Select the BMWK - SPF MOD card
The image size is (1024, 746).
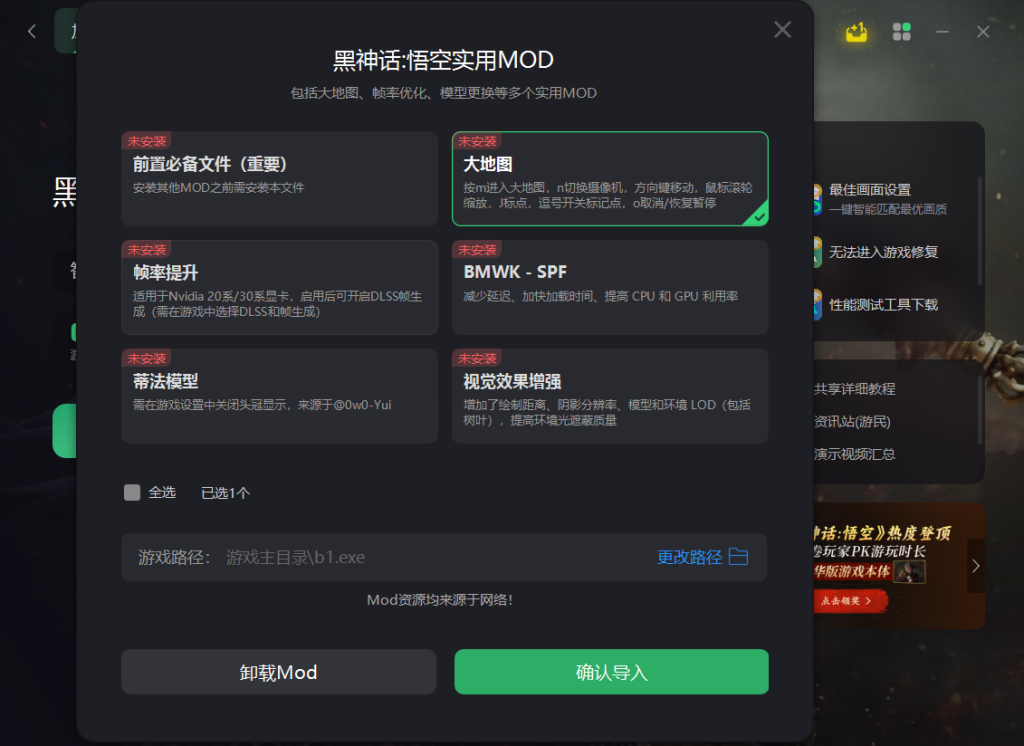point(610,287)
